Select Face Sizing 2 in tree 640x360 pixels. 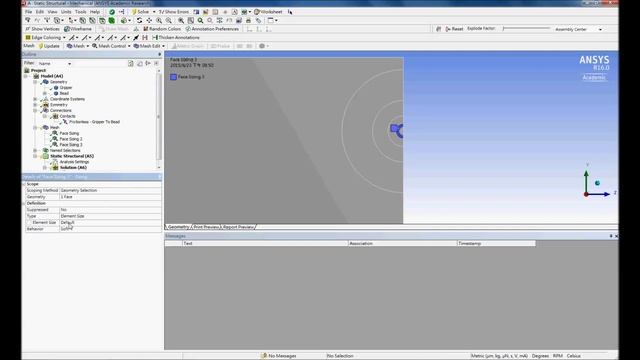click(x=71, y=139)
